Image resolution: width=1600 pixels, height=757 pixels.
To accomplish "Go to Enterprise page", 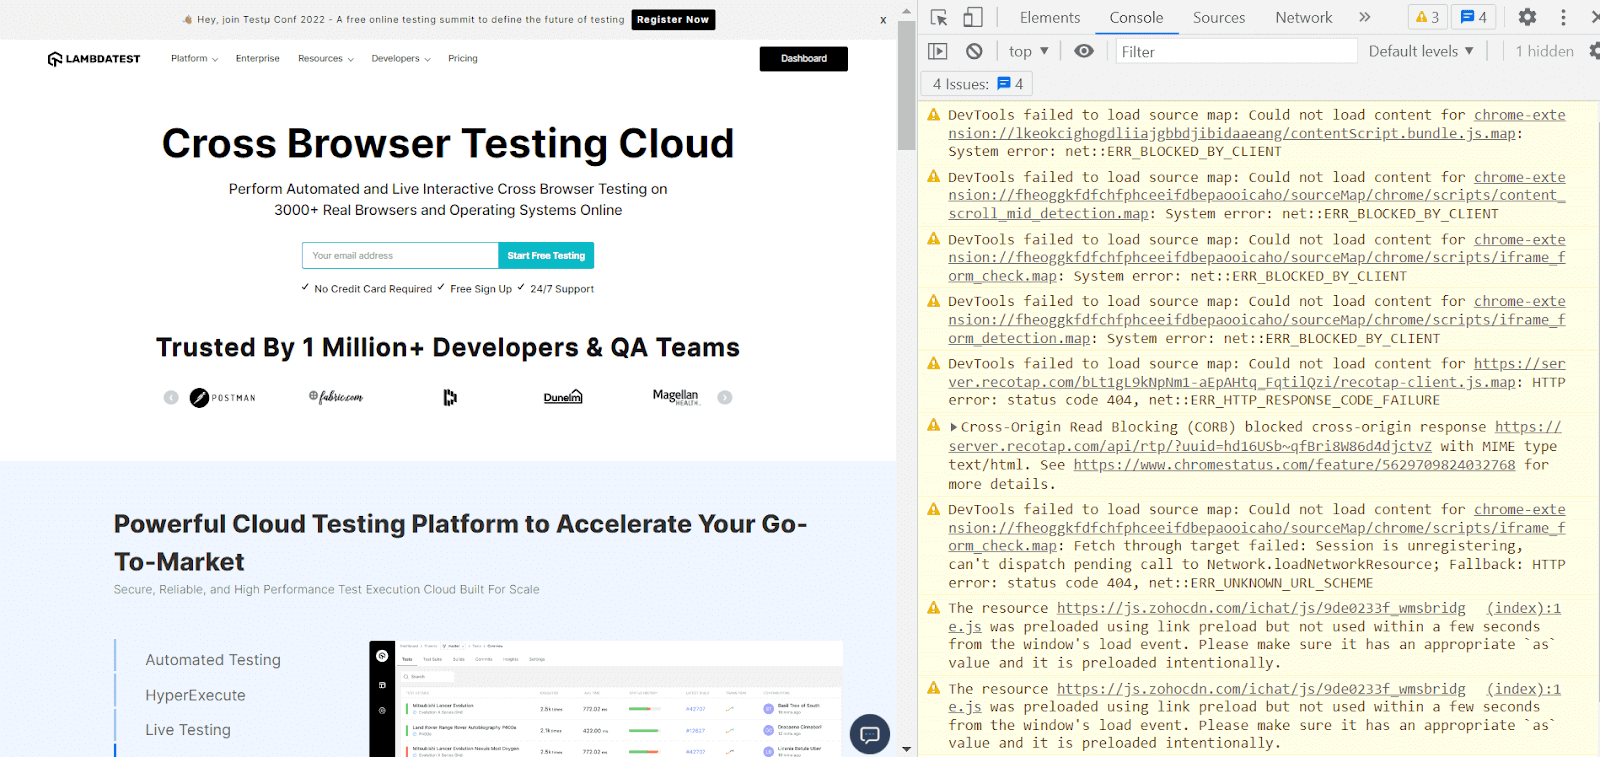I will coord(258,59).
